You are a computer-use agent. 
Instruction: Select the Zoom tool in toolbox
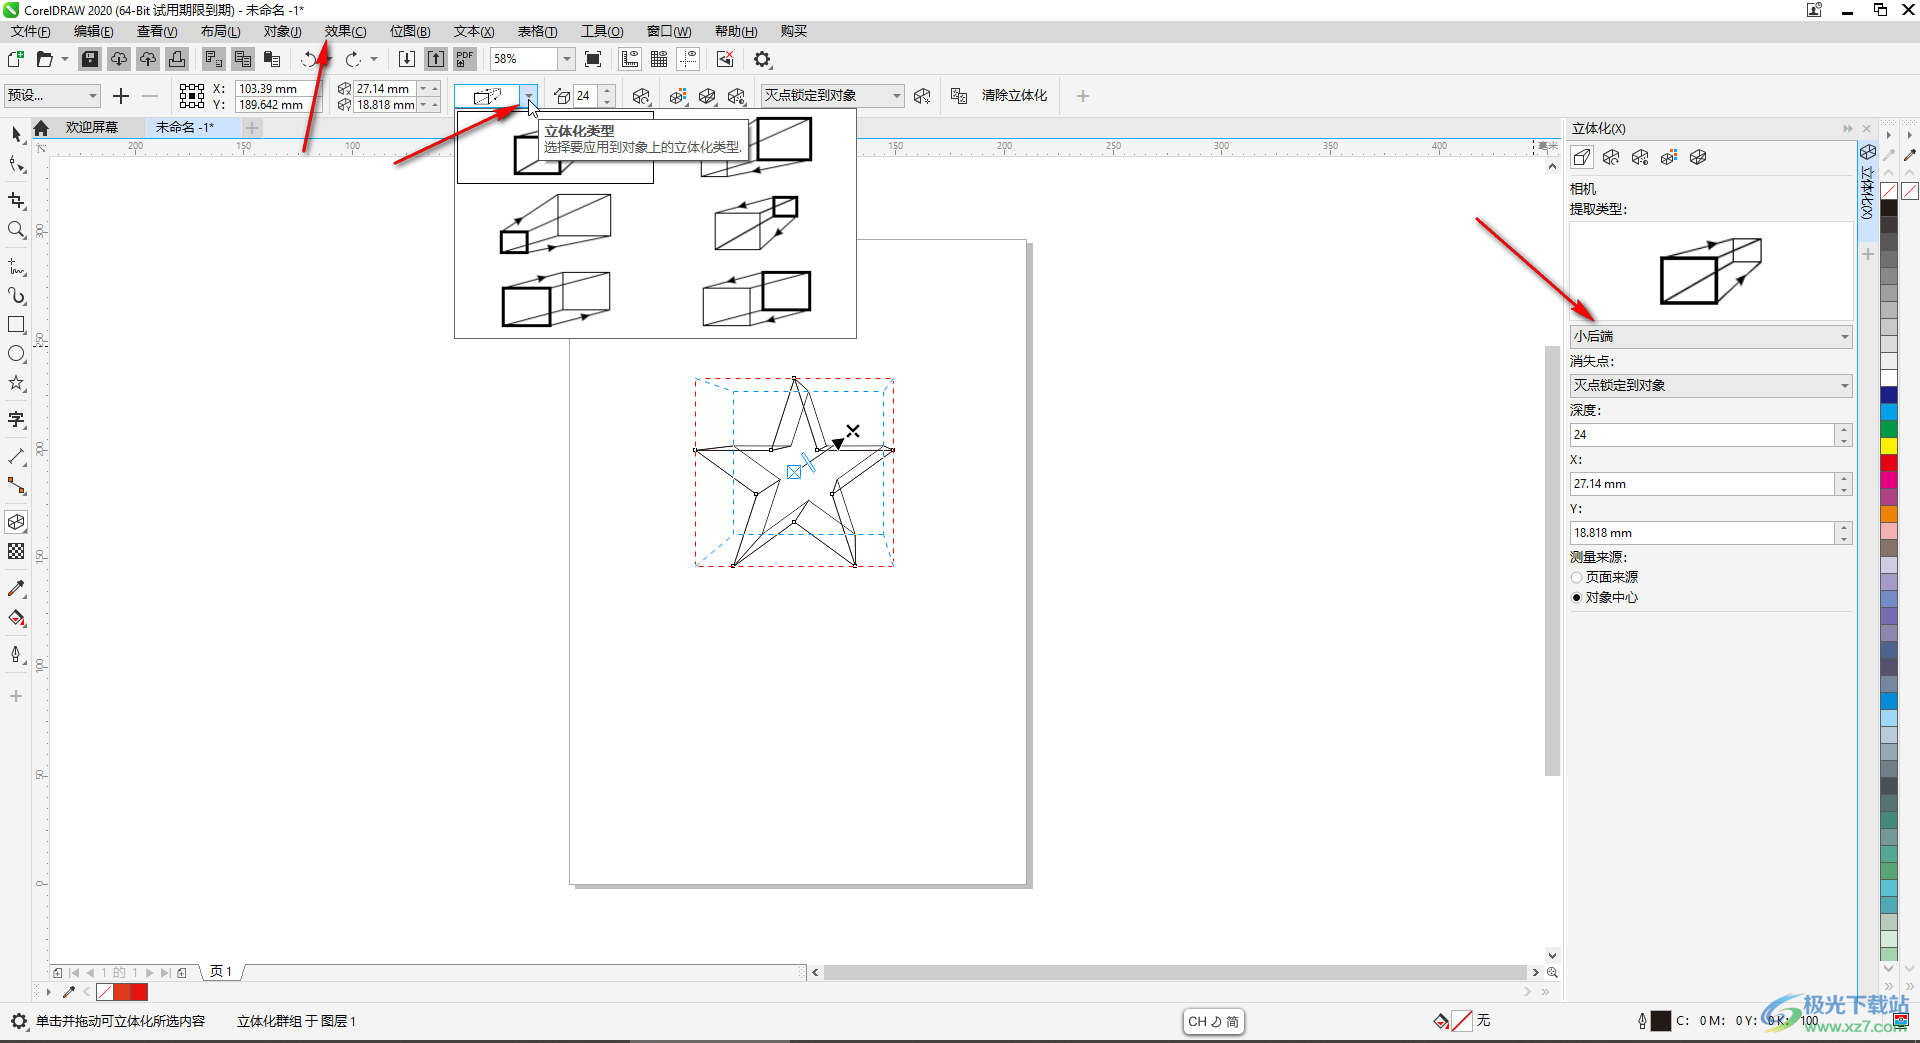16,230
